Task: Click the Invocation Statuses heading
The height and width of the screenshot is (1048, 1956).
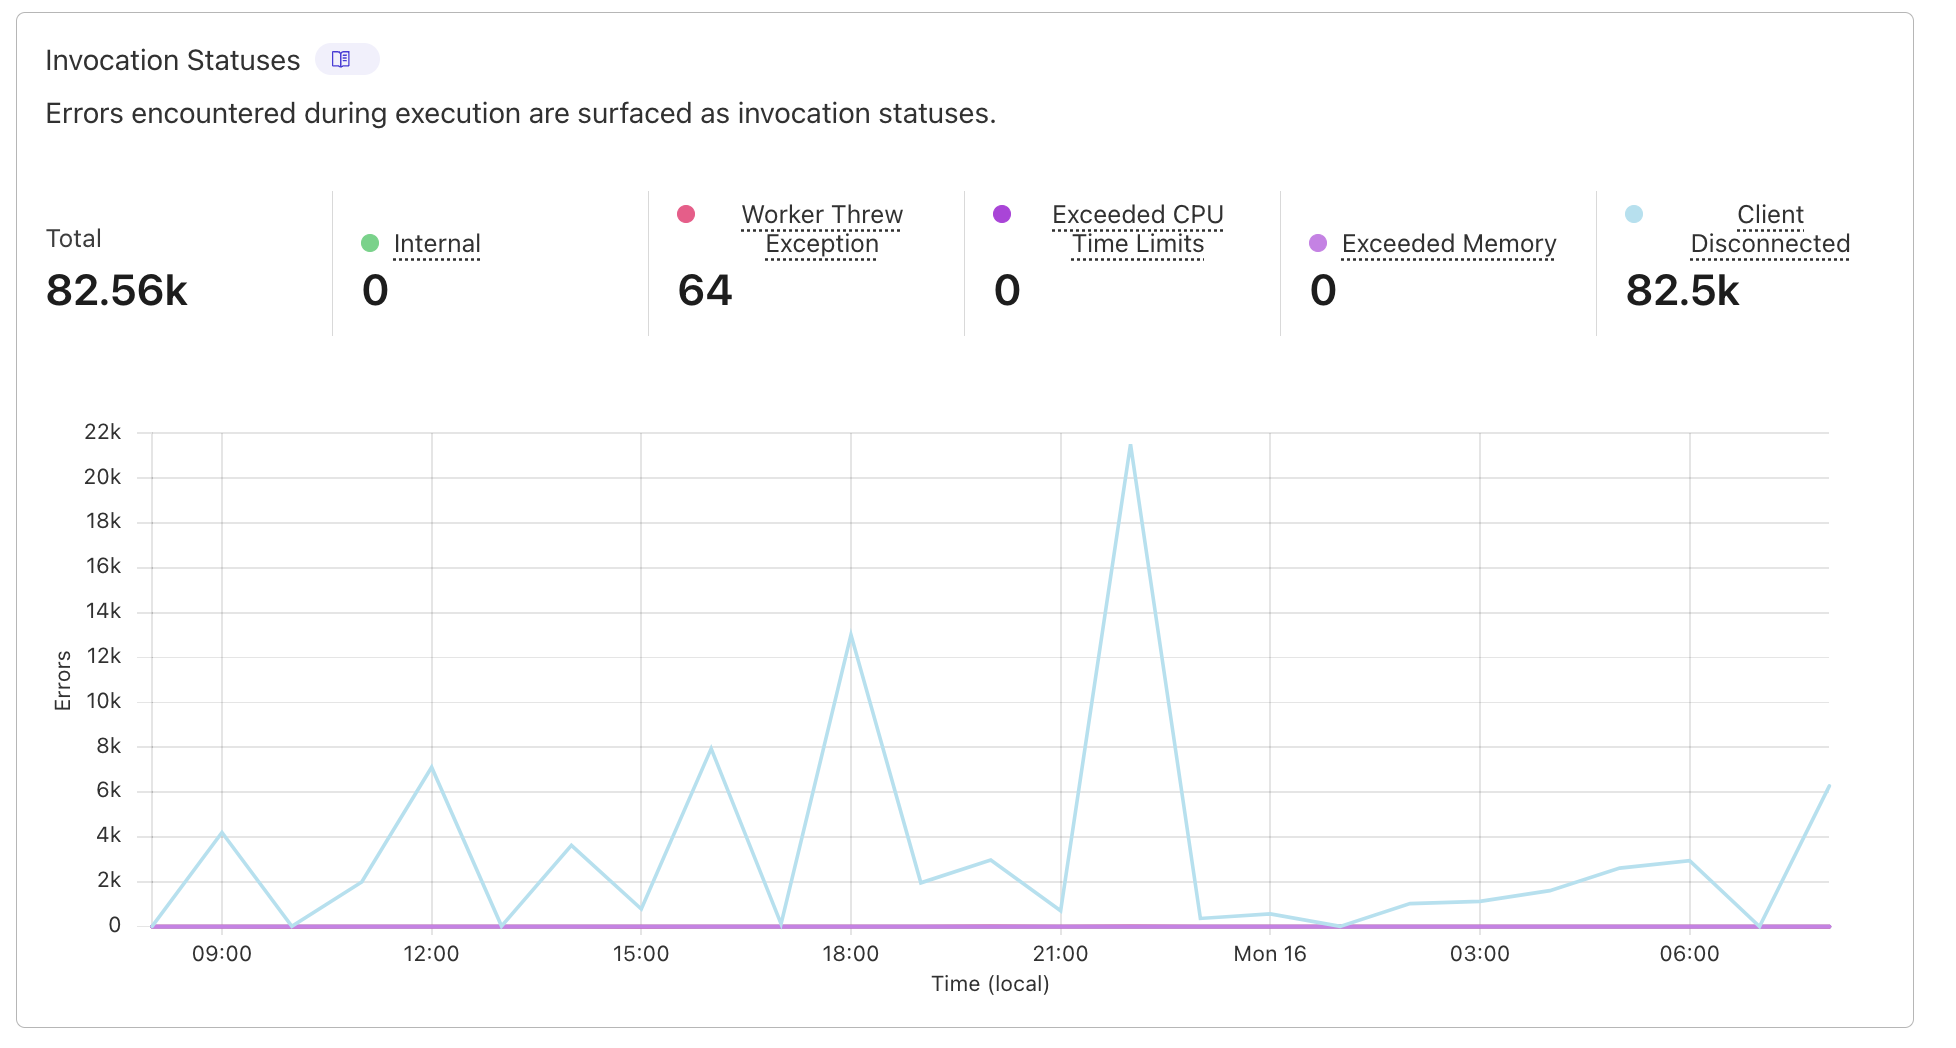Action: pos(173,61)
